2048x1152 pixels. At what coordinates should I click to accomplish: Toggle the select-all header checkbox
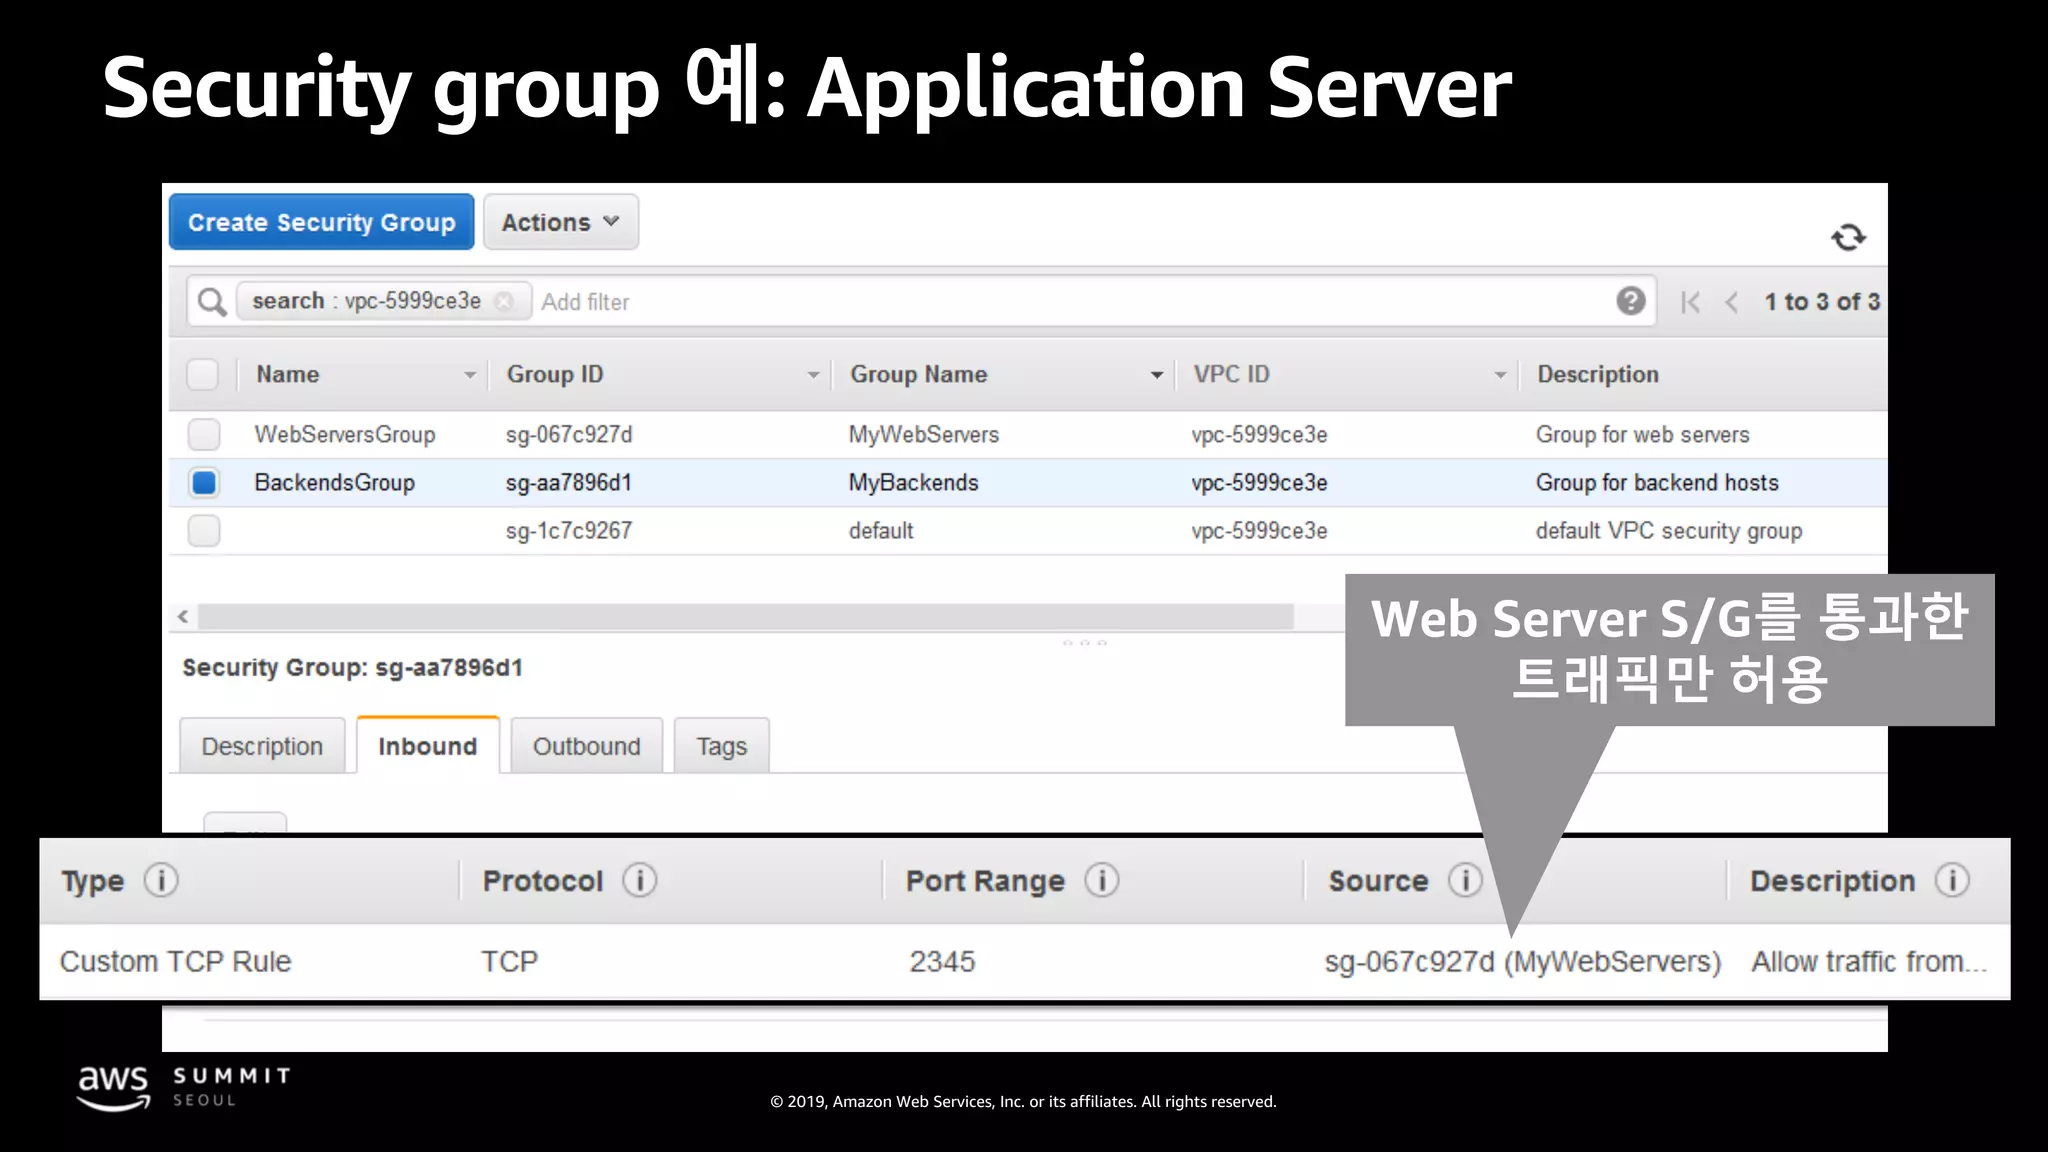click(x=203, y=374)
